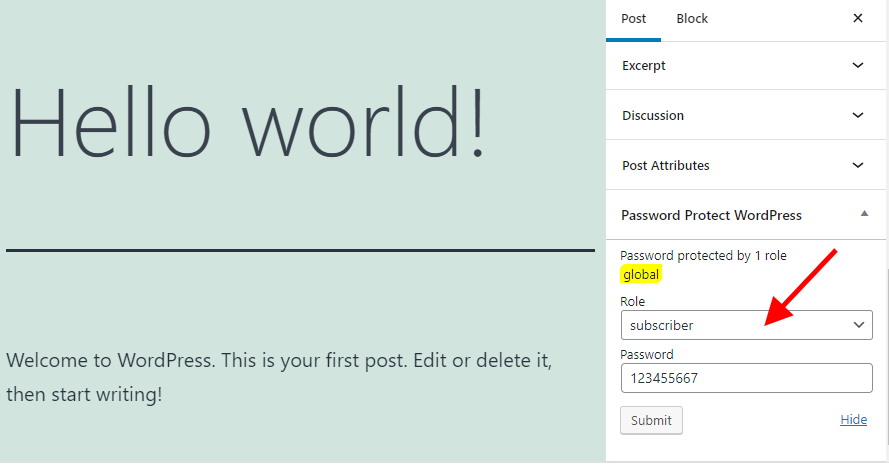This screenshot has width=889, height=465.
Task: Switch to the Block tab
Action: pos(692,19)
